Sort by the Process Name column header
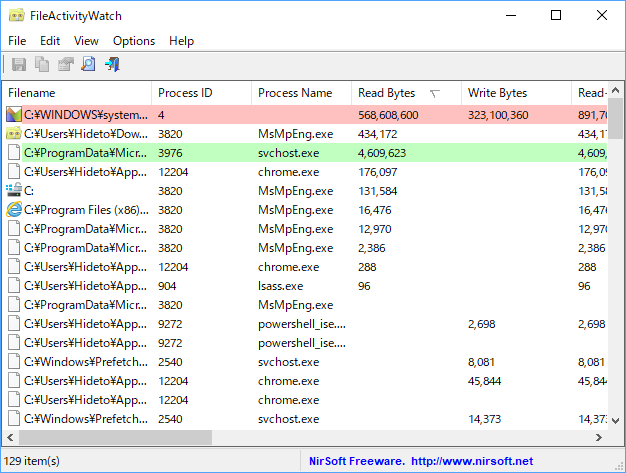 301,93
